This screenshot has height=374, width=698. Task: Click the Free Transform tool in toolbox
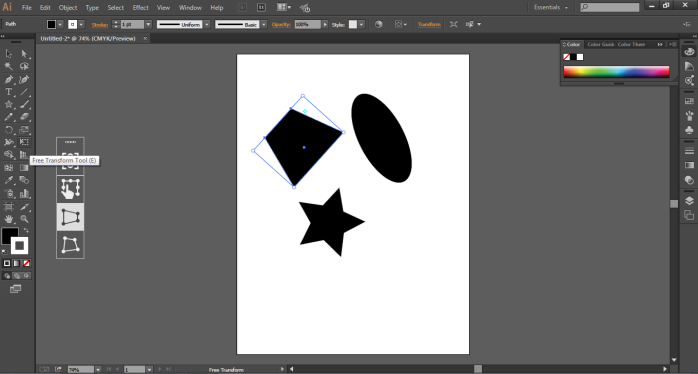(x=24, y=142)
